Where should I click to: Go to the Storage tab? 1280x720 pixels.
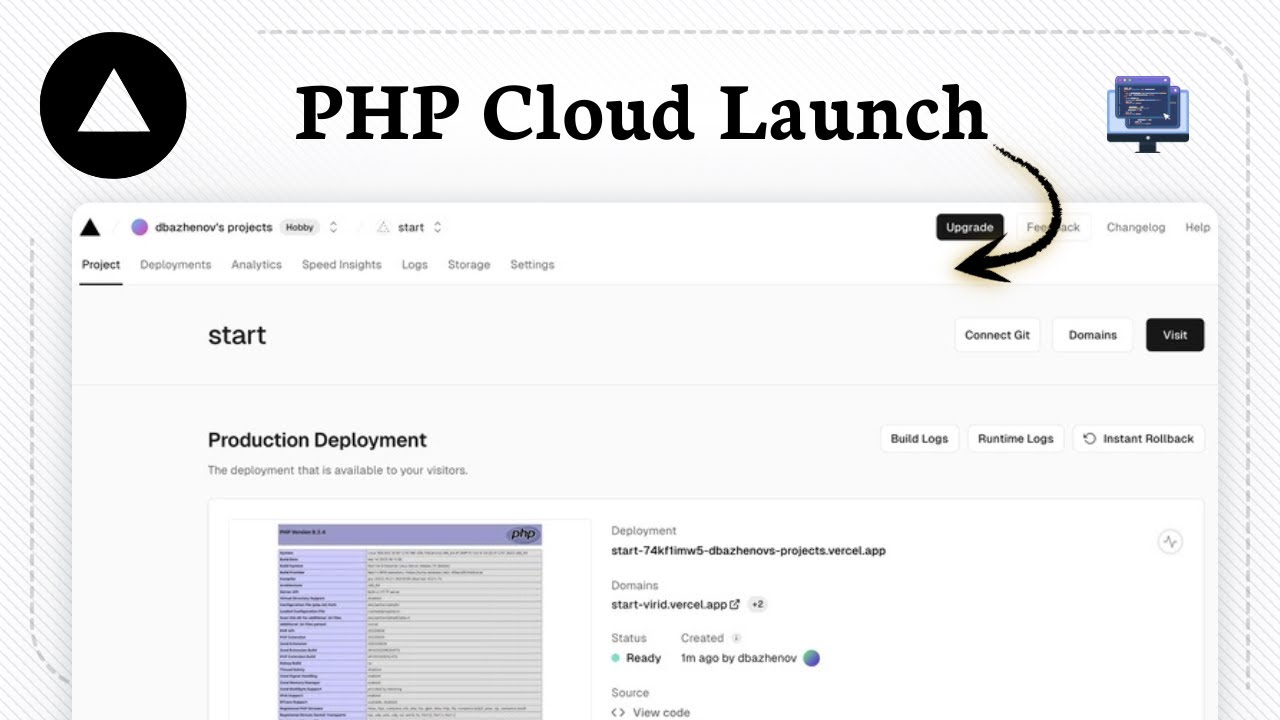pos(469,265)
